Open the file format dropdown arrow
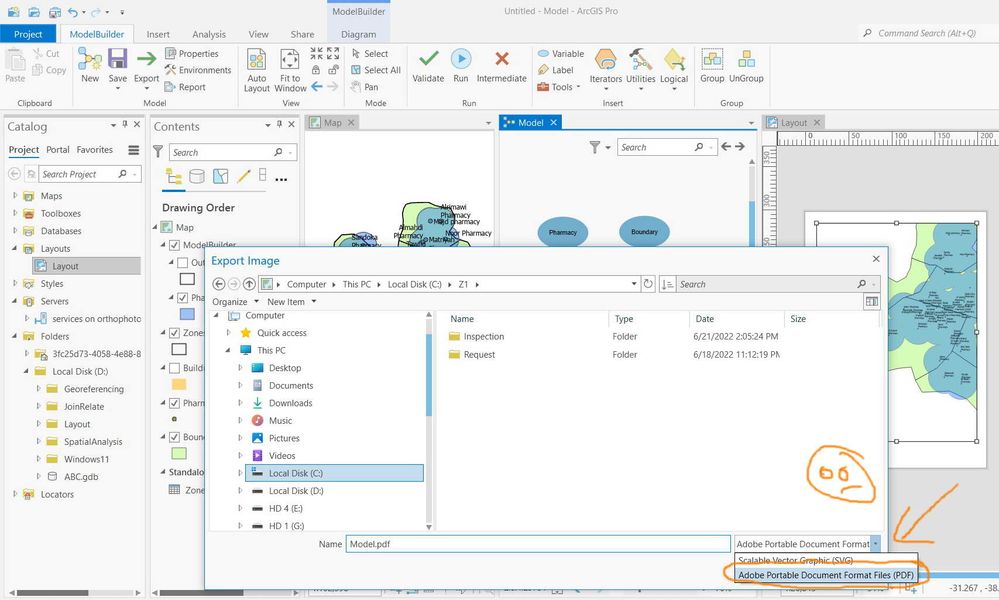999x600 pixels. [875, 544]
